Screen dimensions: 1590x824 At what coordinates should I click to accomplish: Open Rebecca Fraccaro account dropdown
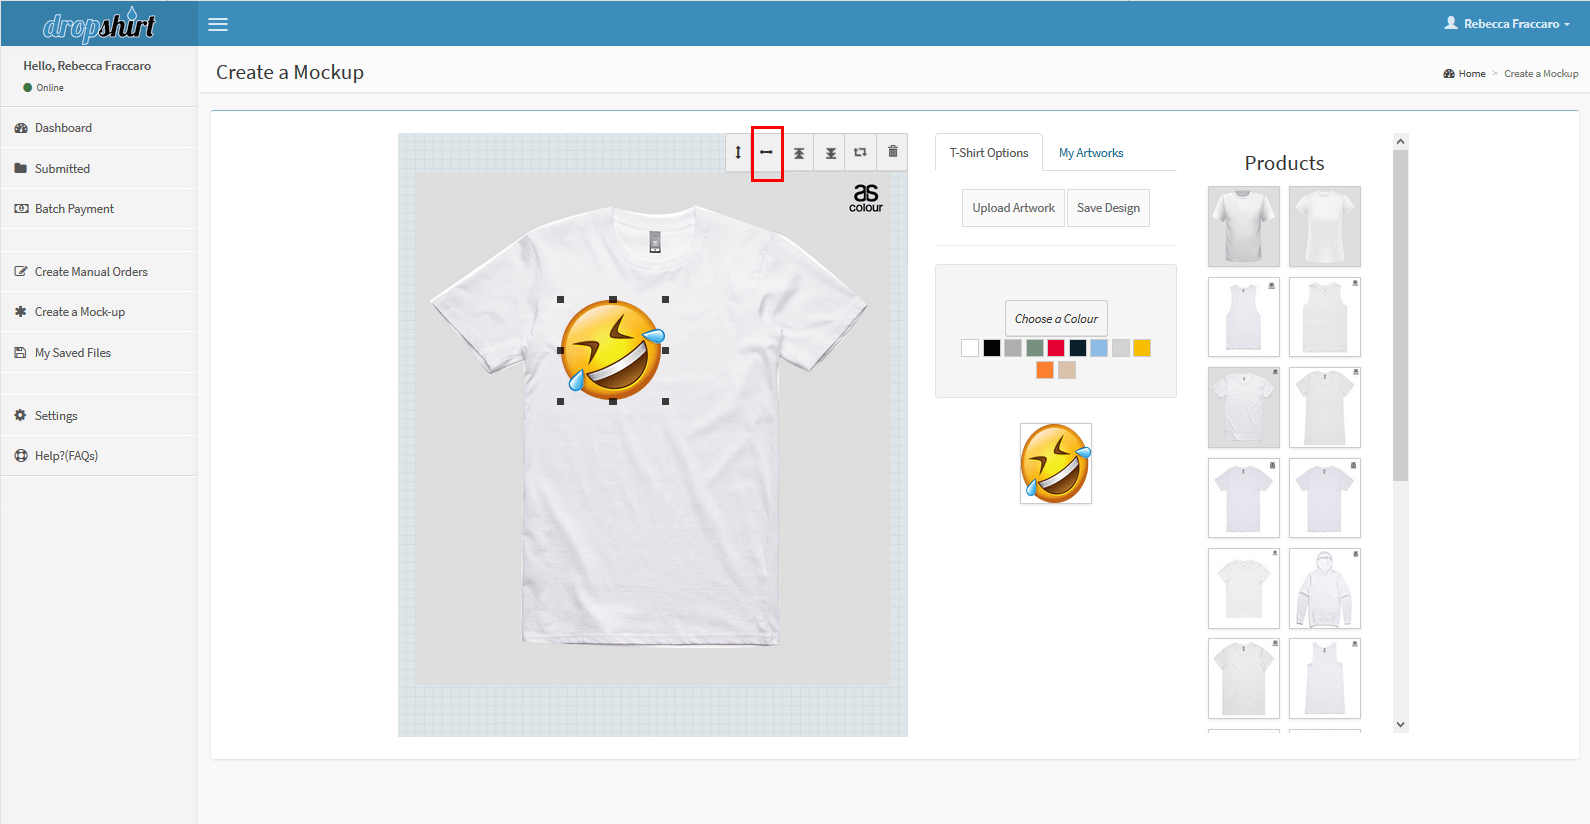1507,23
